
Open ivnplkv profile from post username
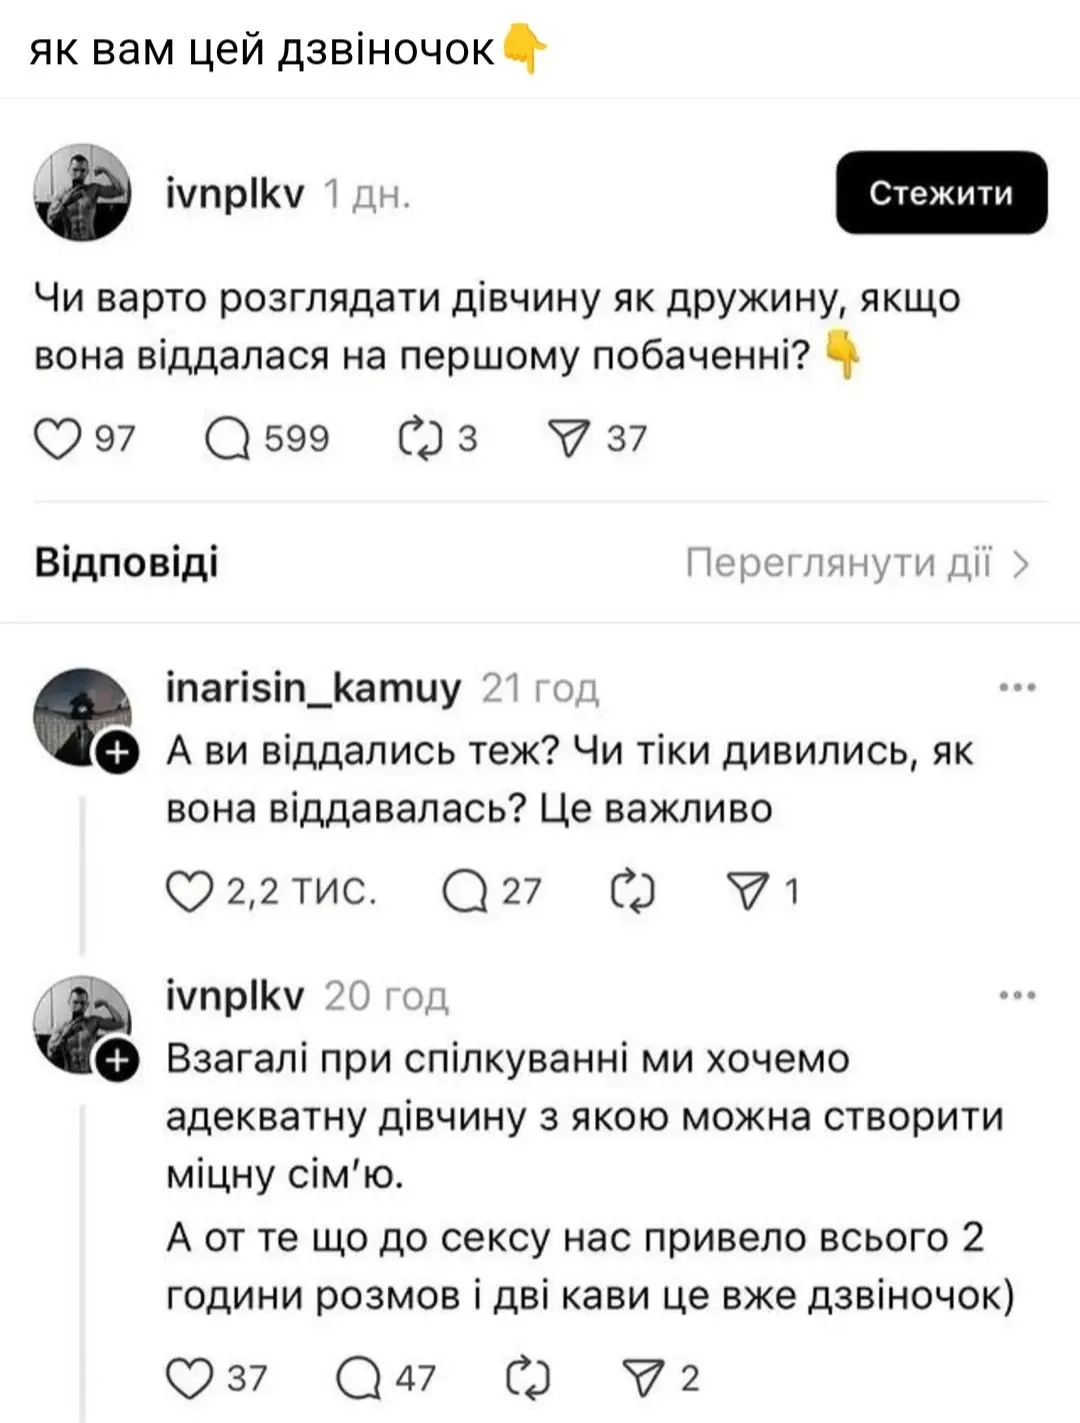tap(234, 193)
